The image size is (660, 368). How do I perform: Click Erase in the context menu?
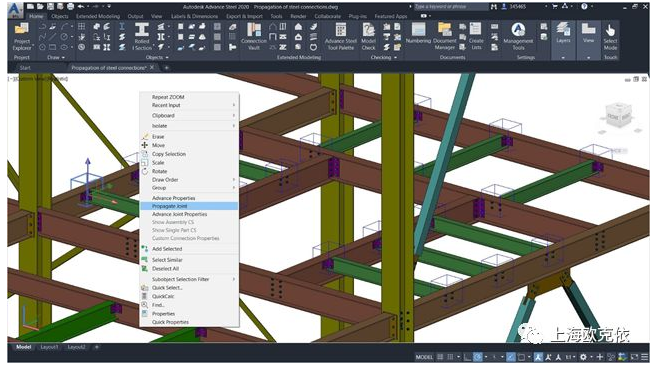tap(189, 137)
